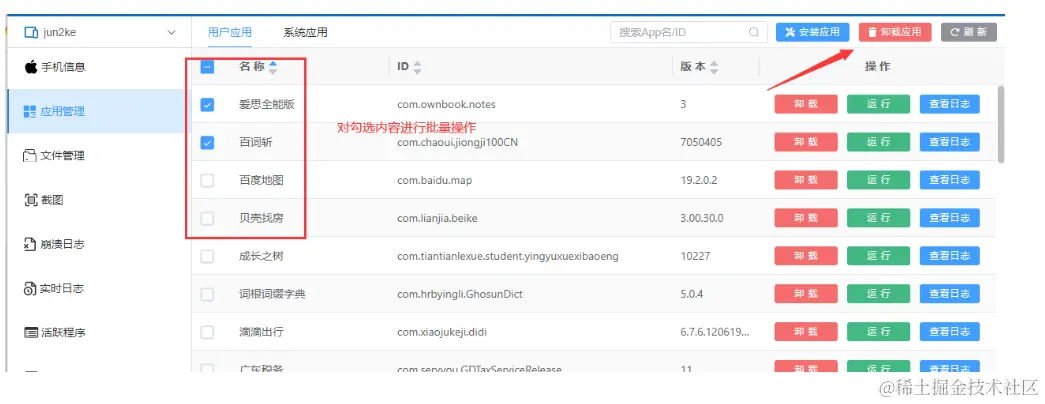This screenshot has height=404, width=1045.
Task: Click 运行 for 贝壳找房
Action: pyautogui.click(x=878, y=218)
